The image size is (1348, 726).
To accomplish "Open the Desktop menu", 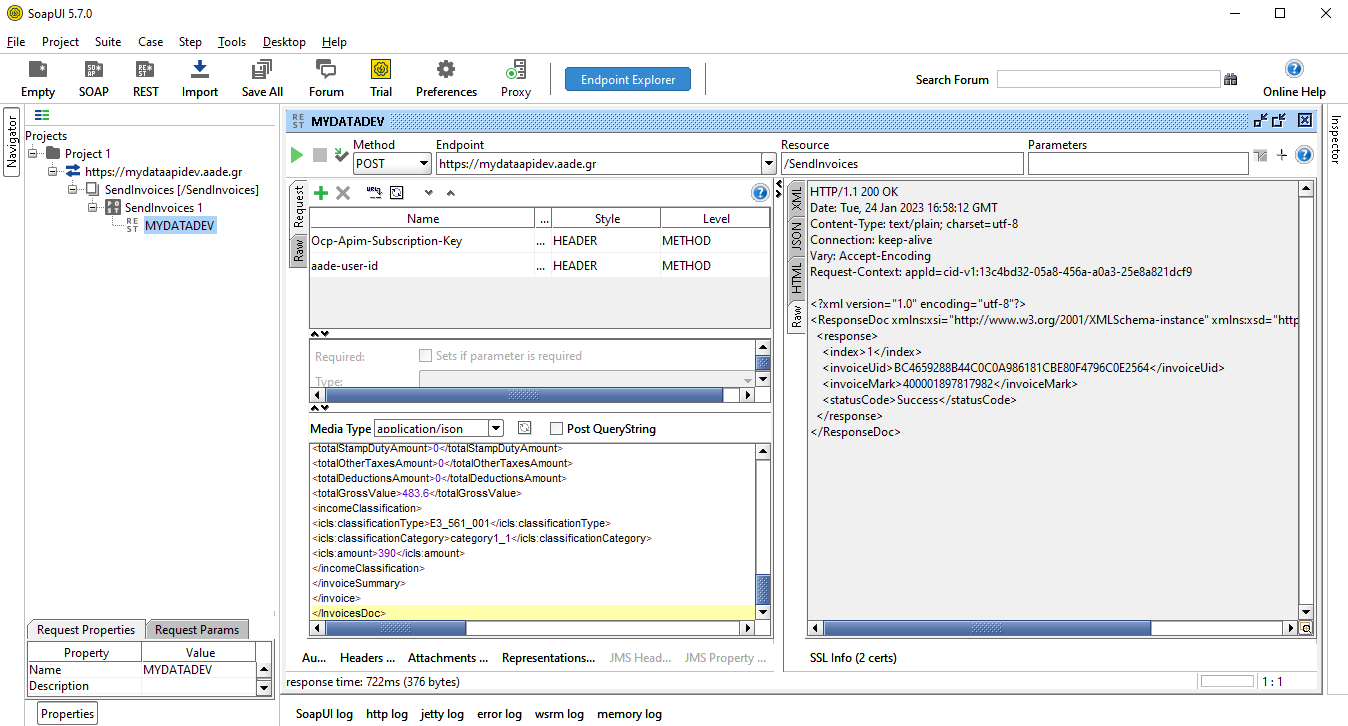I will coord(284,42).
